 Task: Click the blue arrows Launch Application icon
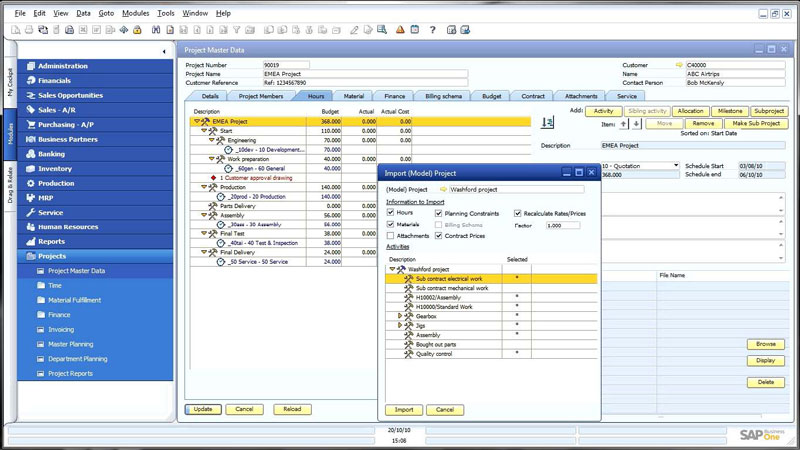123,30
